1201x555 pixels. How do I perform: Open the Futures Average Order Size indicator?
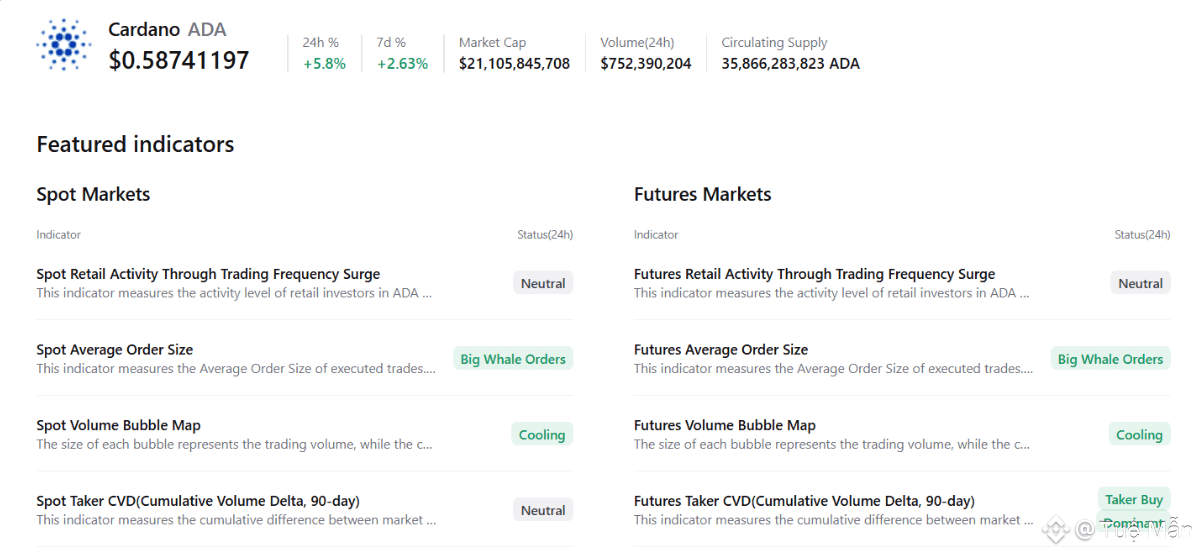pos(721,350)
